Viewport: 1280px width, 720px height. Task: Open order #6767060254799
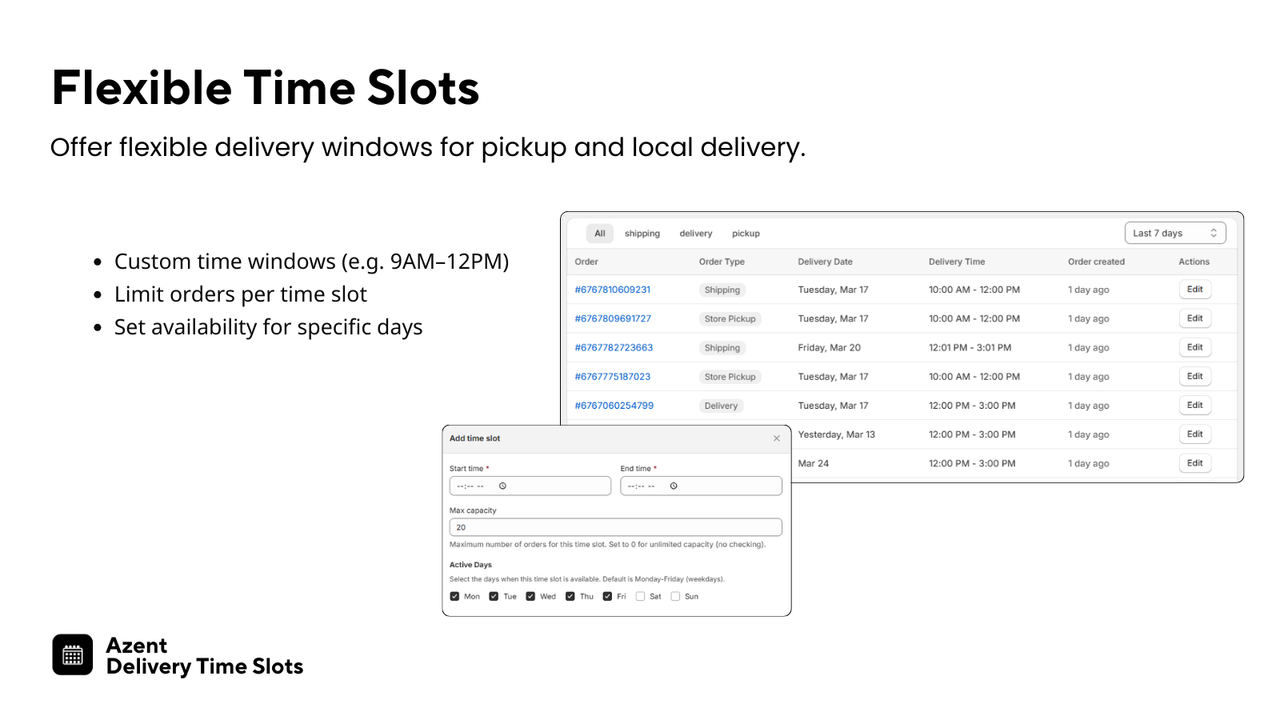click(x=614, y=405)
